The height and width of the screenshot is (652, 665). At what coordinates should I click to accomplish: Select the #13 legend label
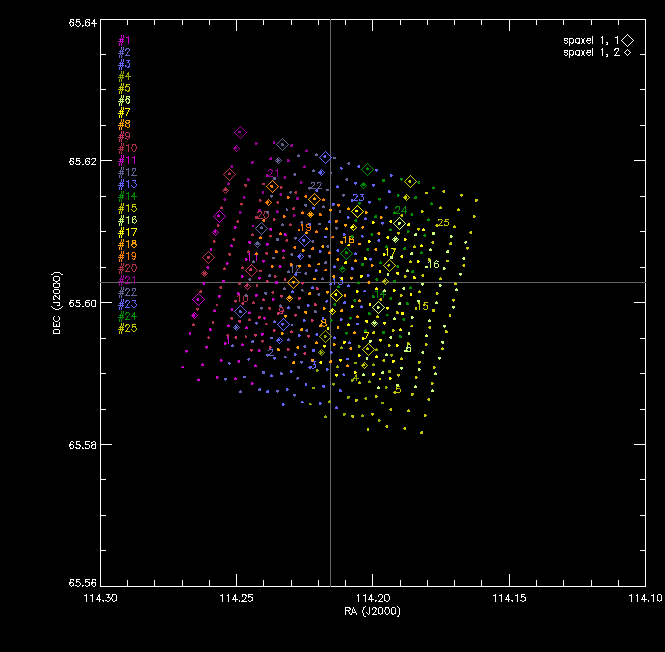coord(128,184)
